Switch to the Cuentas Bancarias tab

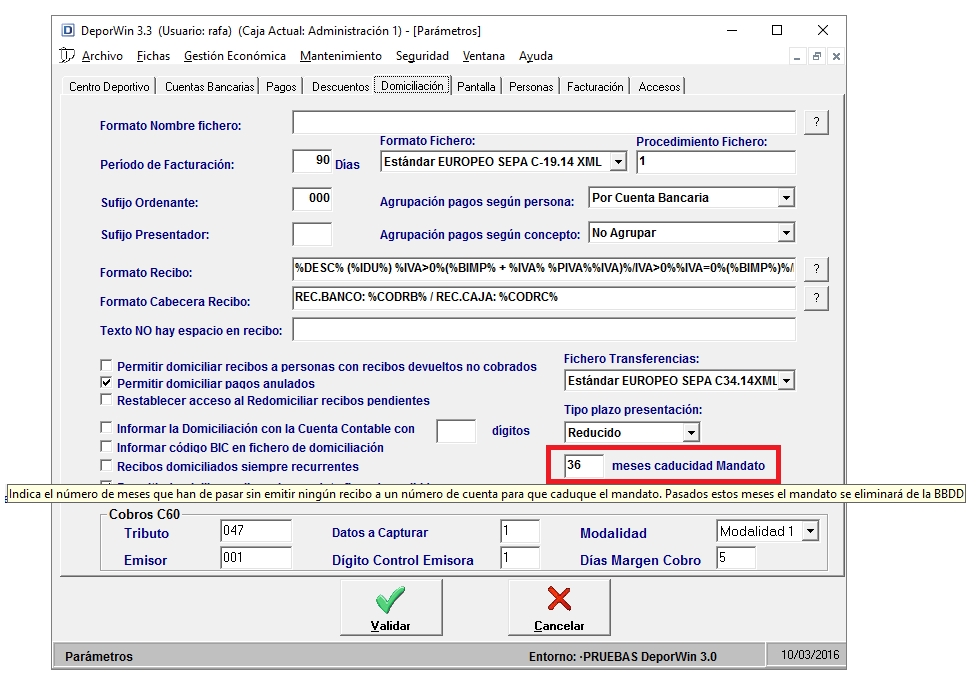tap(210, 87)
